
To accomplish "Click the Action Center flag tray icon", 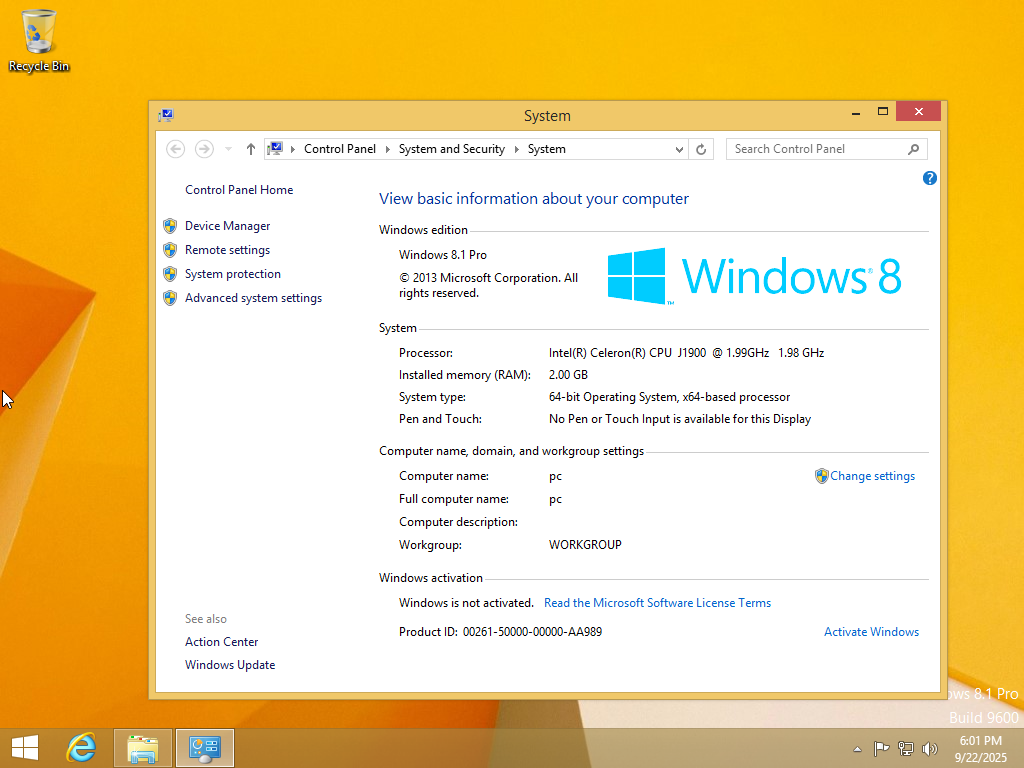I will point(882,748).
